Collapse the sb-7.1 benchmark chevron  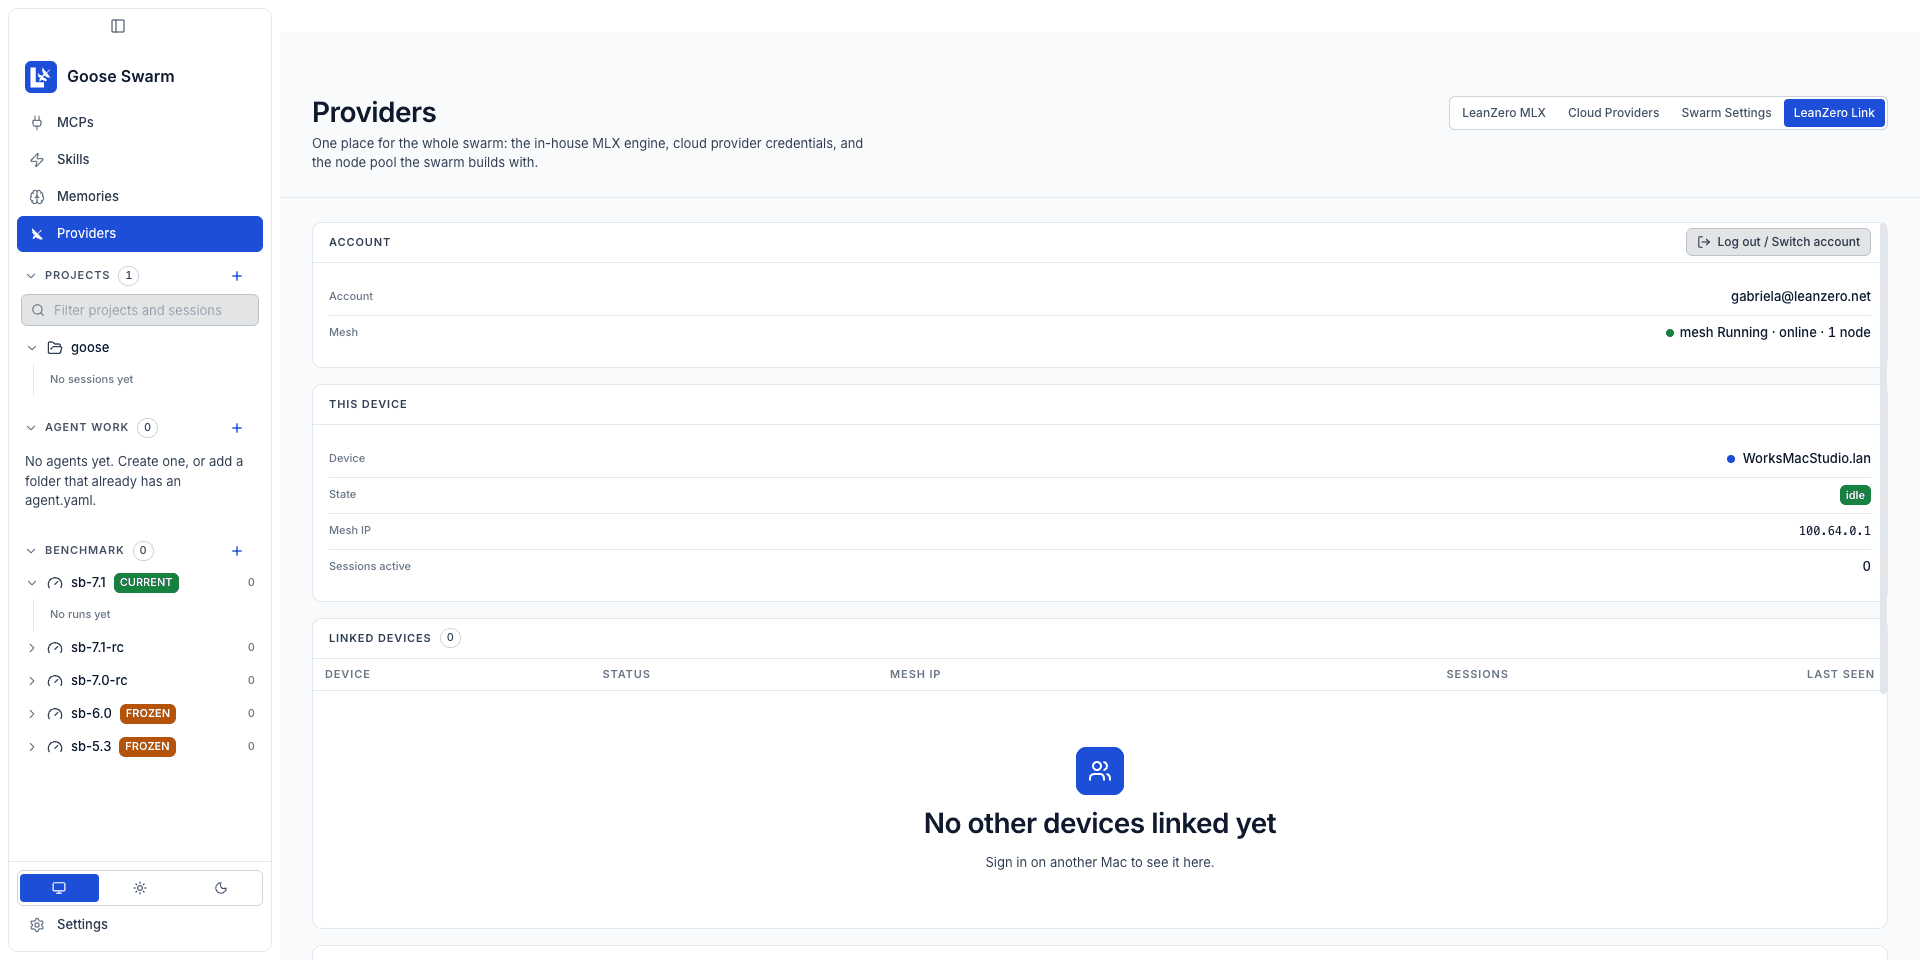coord(32,583)
